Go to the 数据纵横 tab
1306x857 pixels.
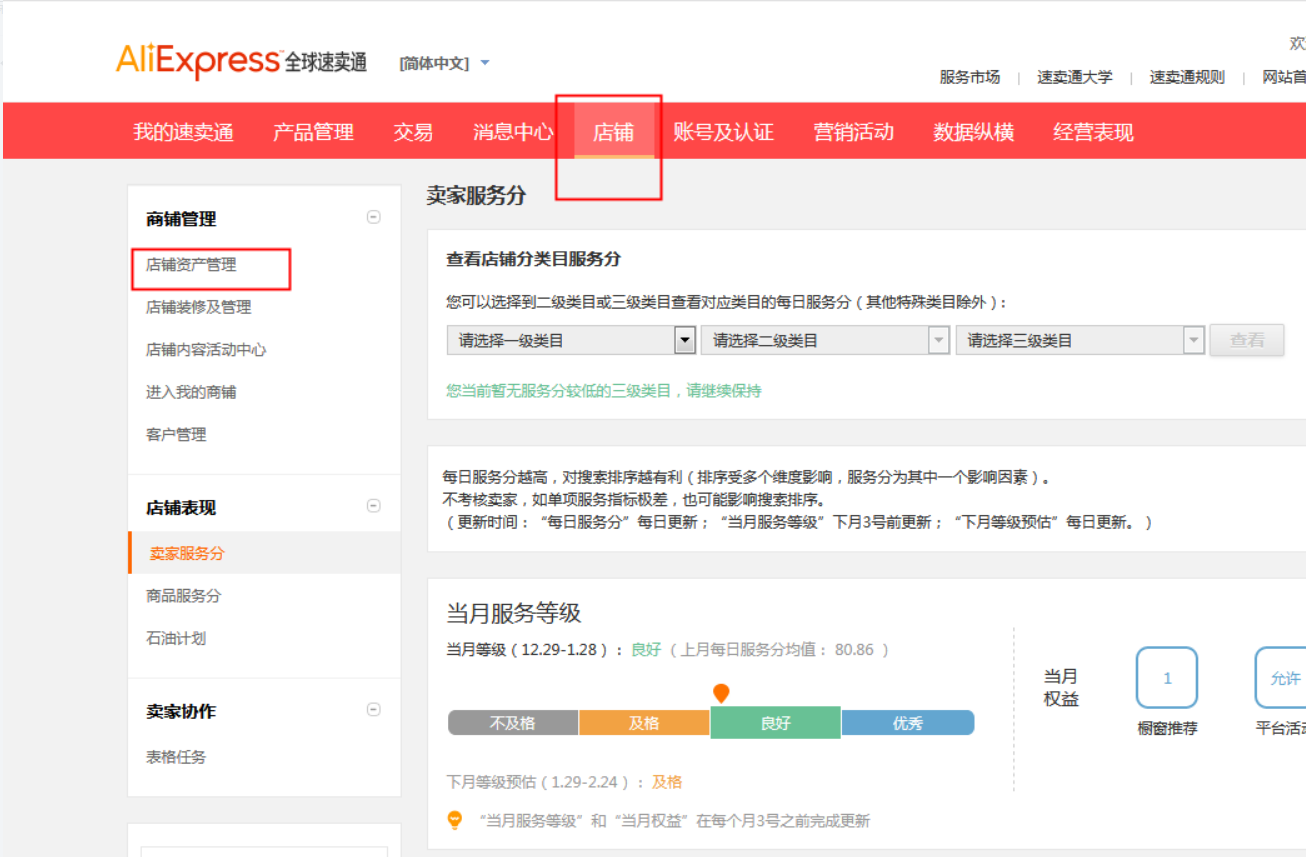(x=974, y=132)
